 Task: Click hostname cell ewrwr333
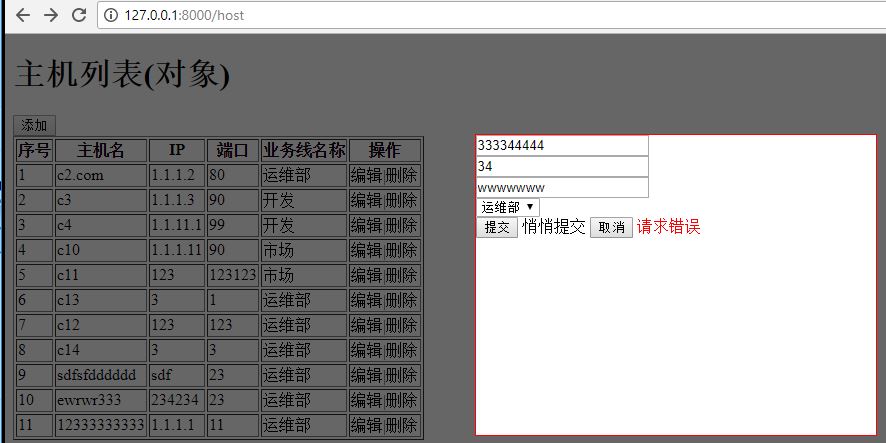click(x=101, y=400)
